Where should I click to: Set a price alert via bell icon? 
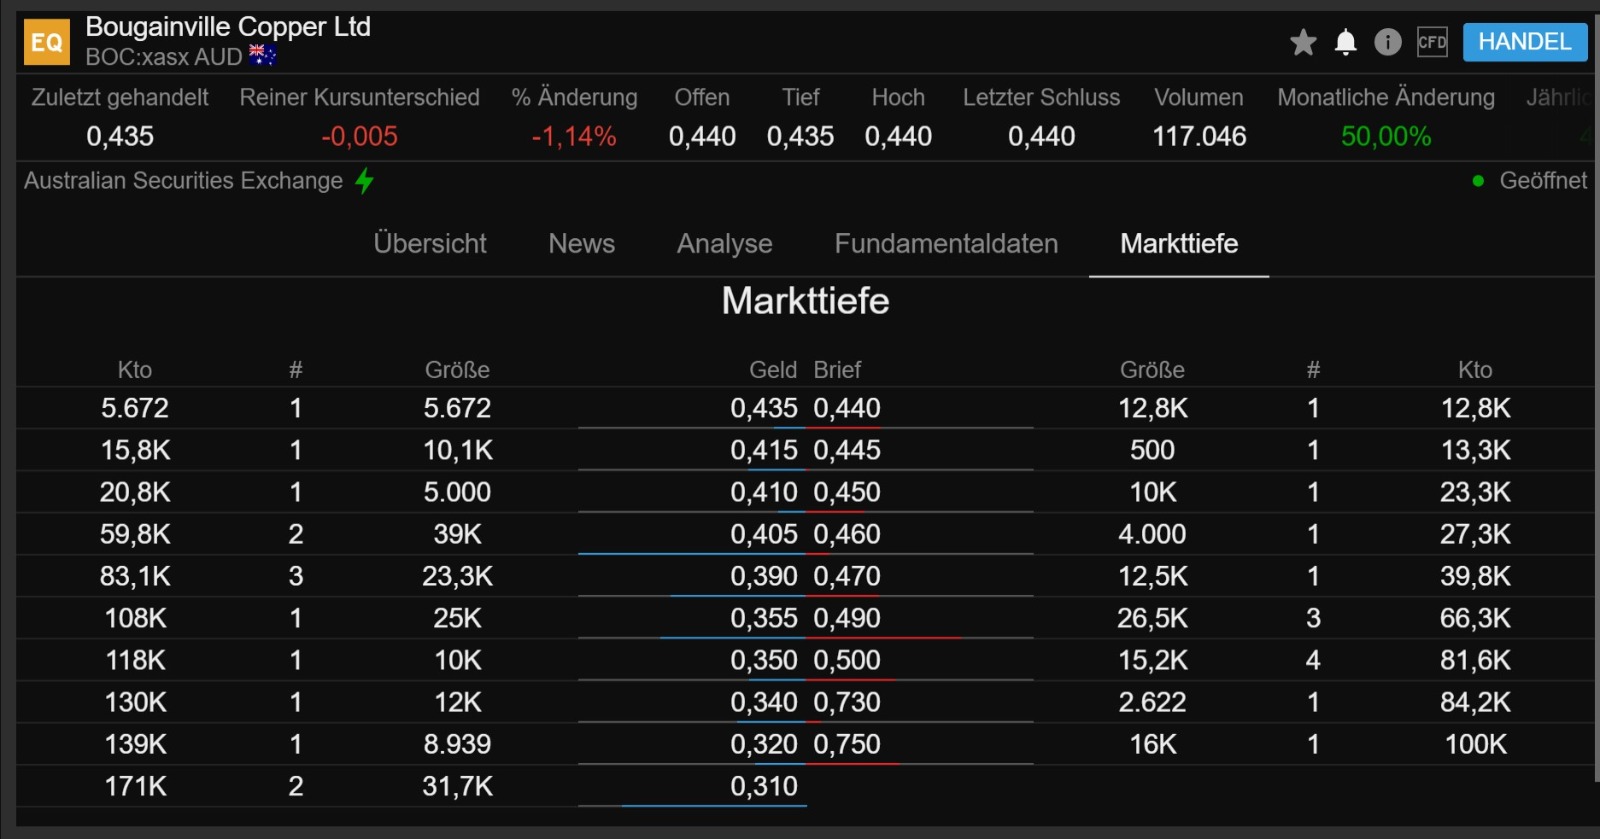click(1346, 42)
